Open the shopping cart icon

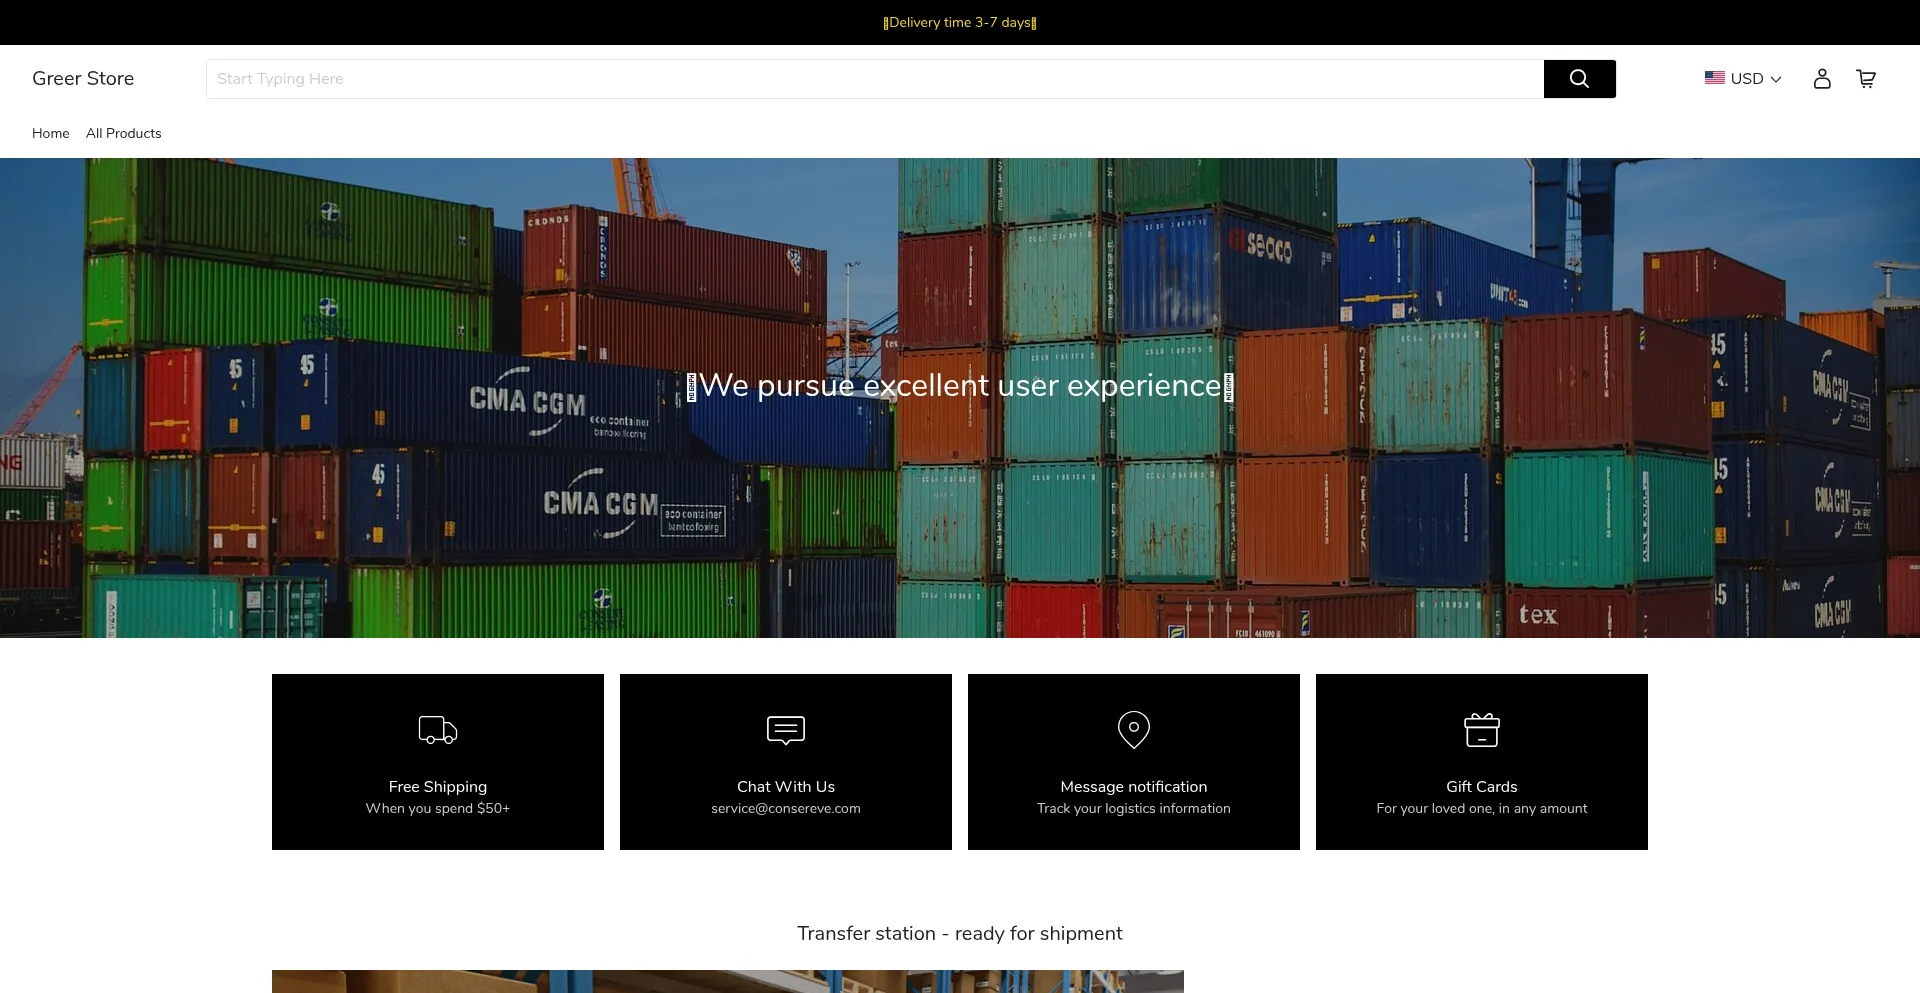[1866, 79]
